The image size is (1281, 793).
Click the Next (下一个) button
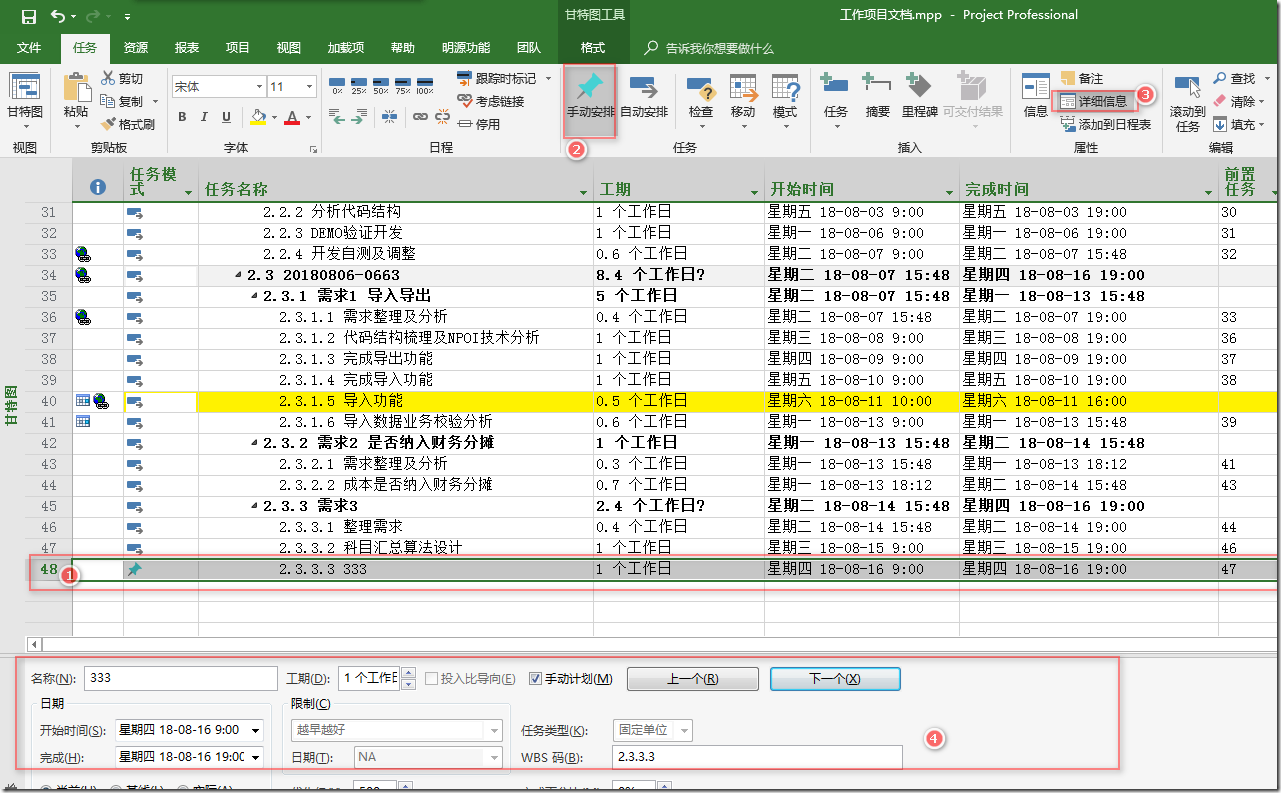coord(835,679)
